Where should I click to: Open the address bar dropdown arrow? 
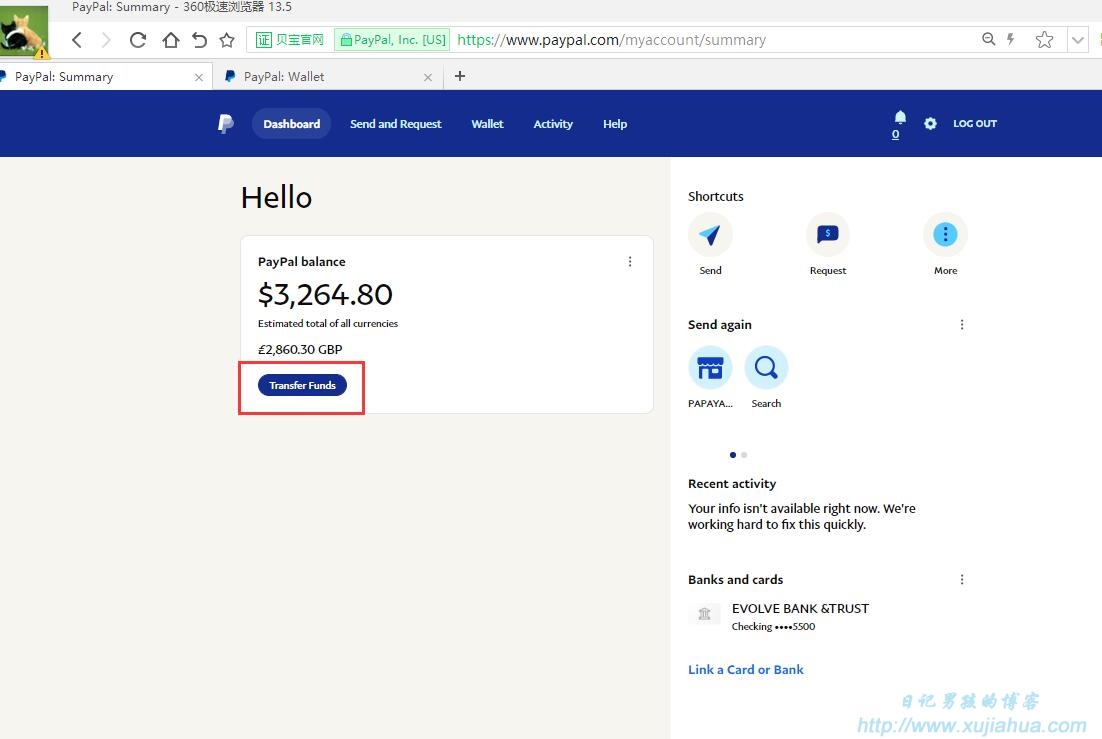[1077, 40]
